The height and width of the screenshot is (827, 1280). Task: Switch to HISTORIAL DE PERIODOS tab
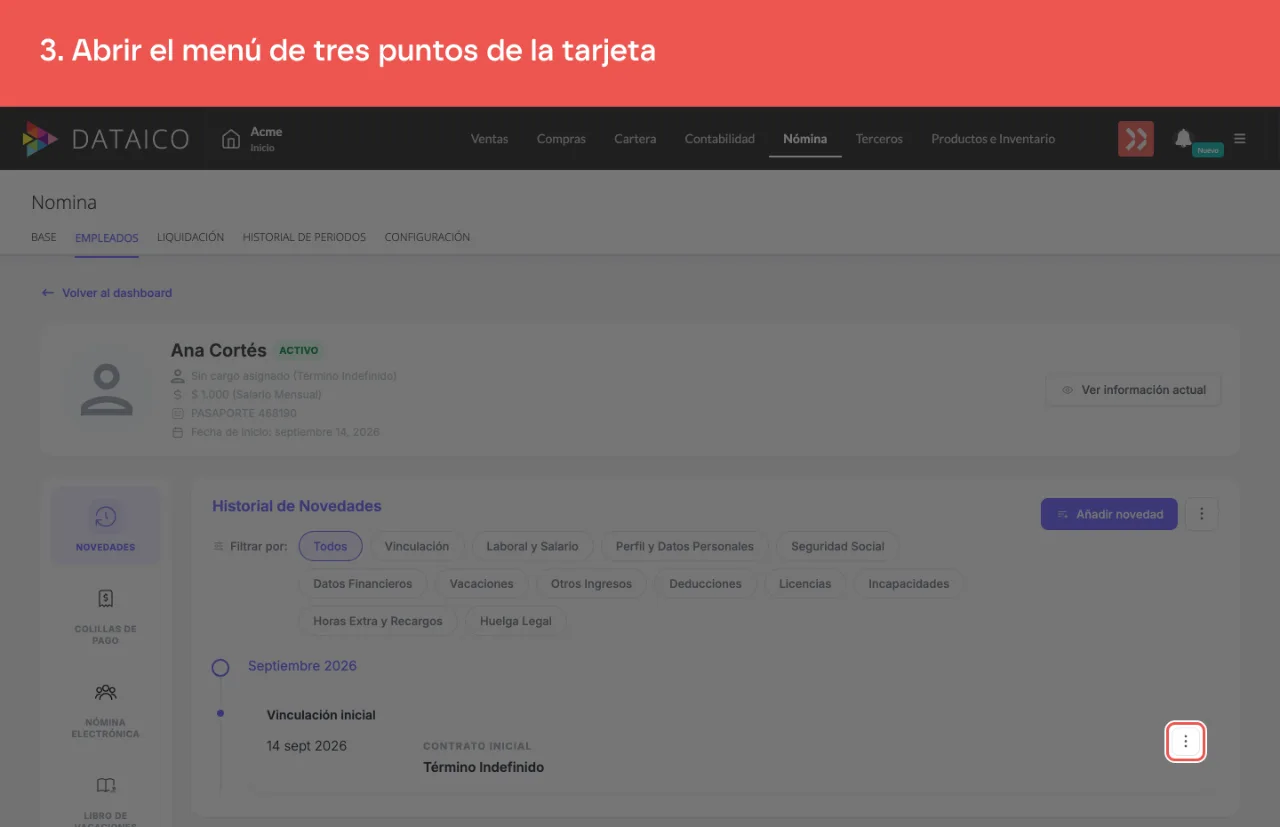pos(304,238)
